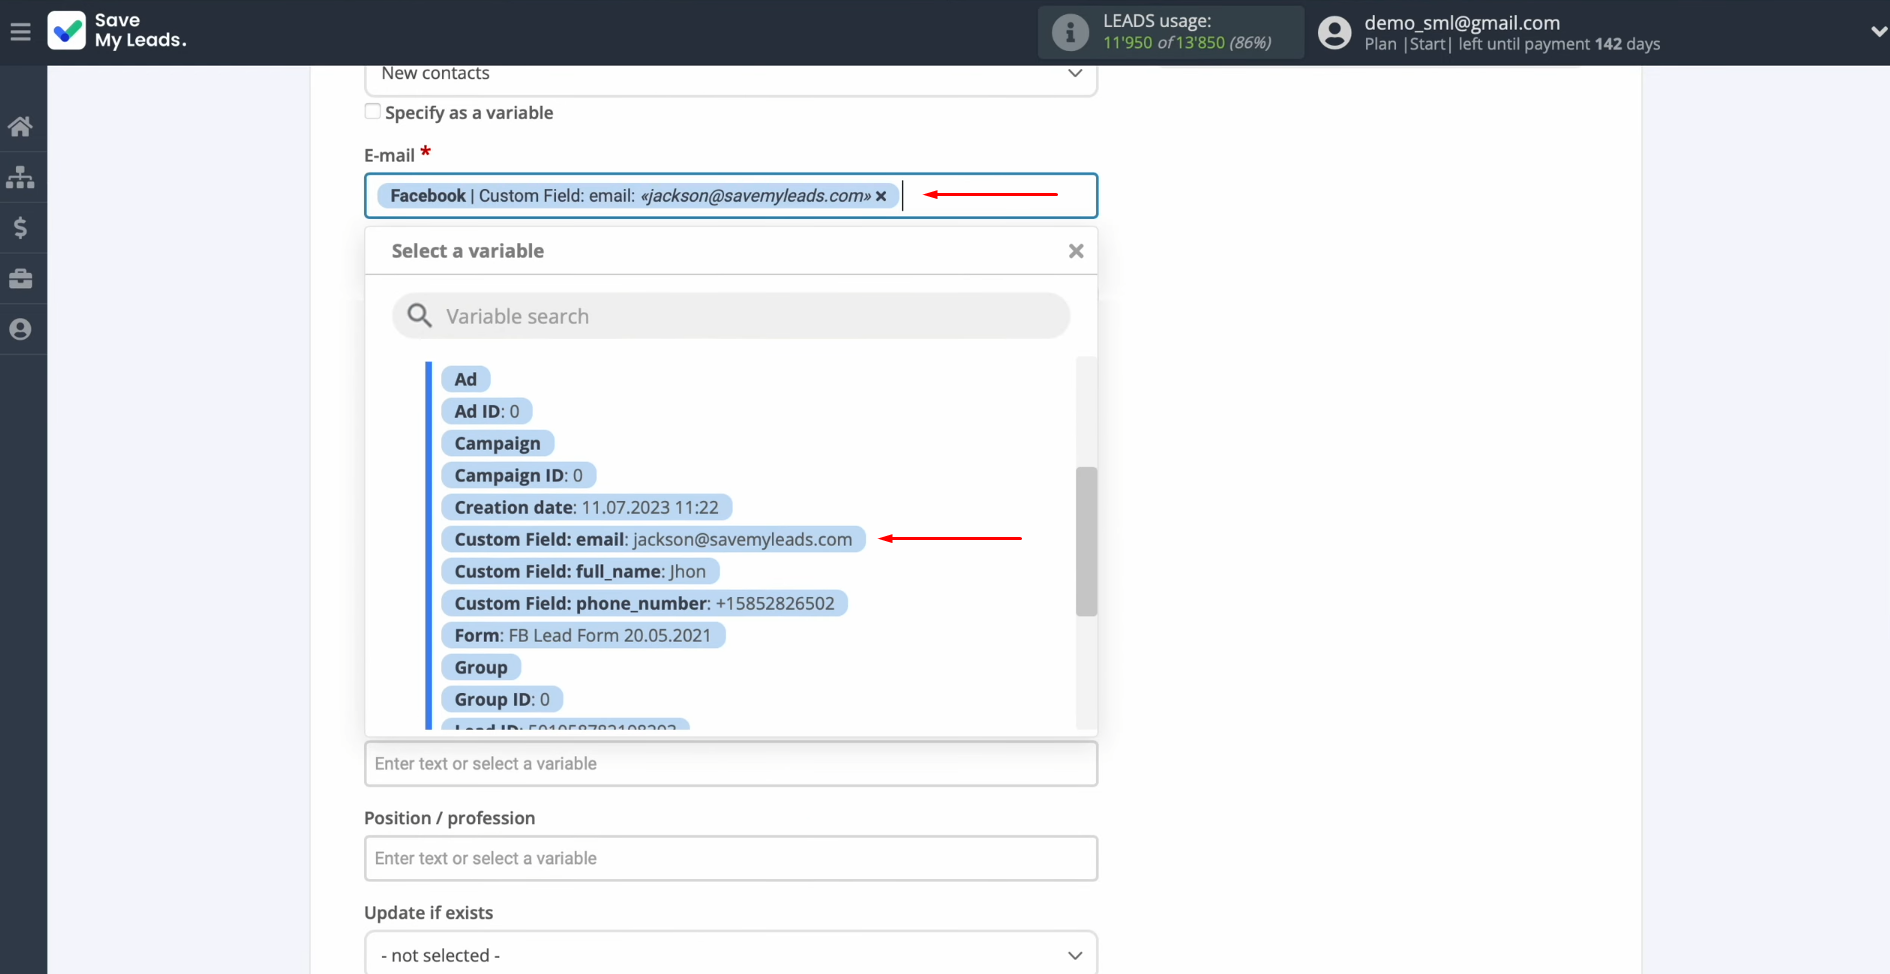Click the variable search magnifier icon

point(420,316)
